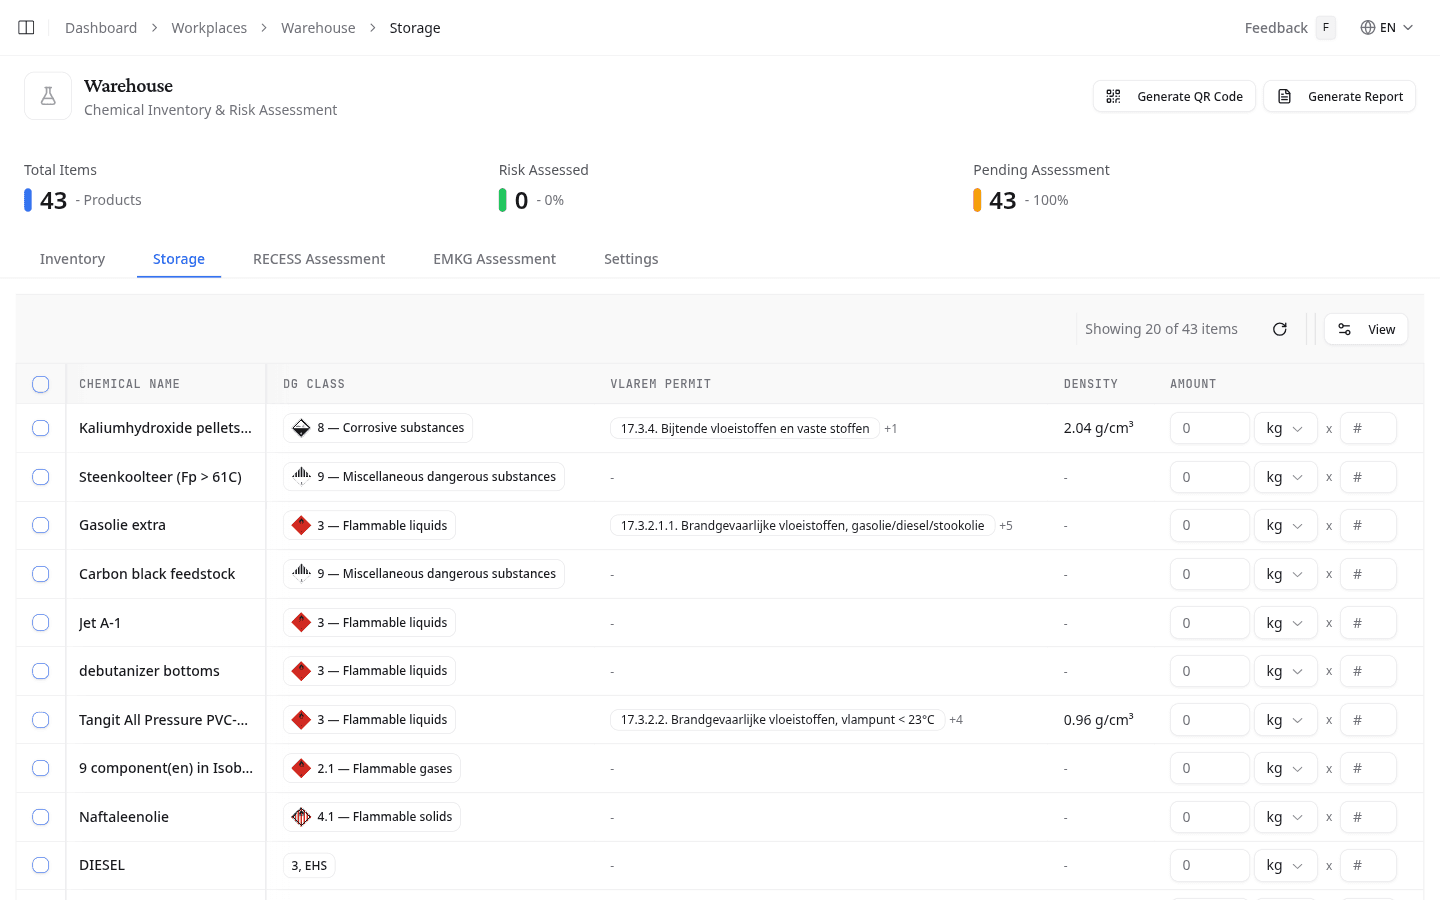This screenshot has width=1440, height=900.
Task: Open the EMKG Assessment tab
Action: click(494, 258)
